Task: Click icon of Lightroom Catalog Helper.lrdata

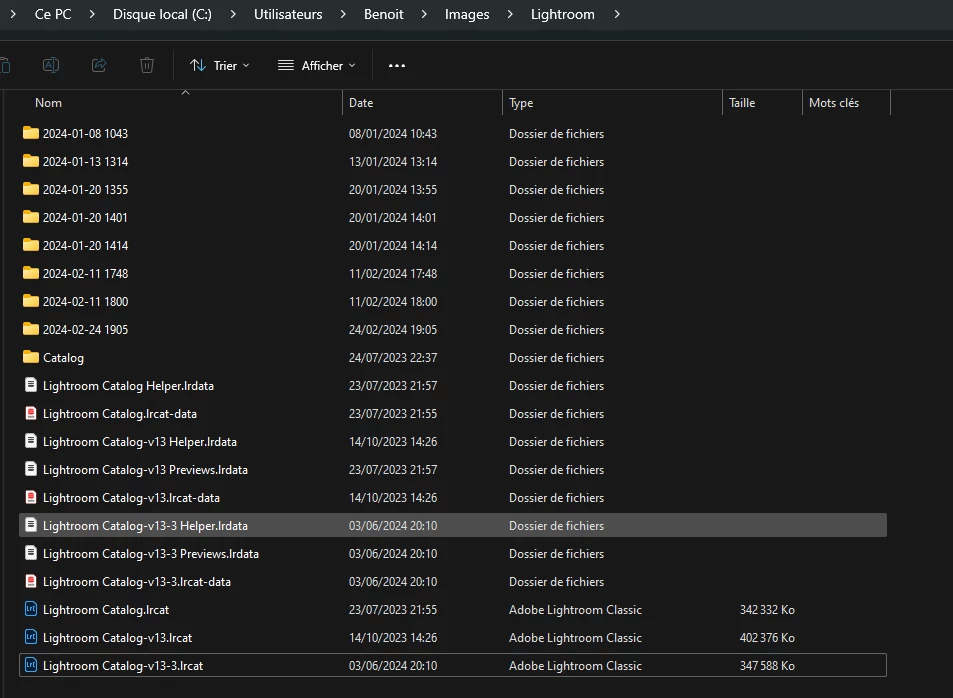Action: (x=30, y=385)
